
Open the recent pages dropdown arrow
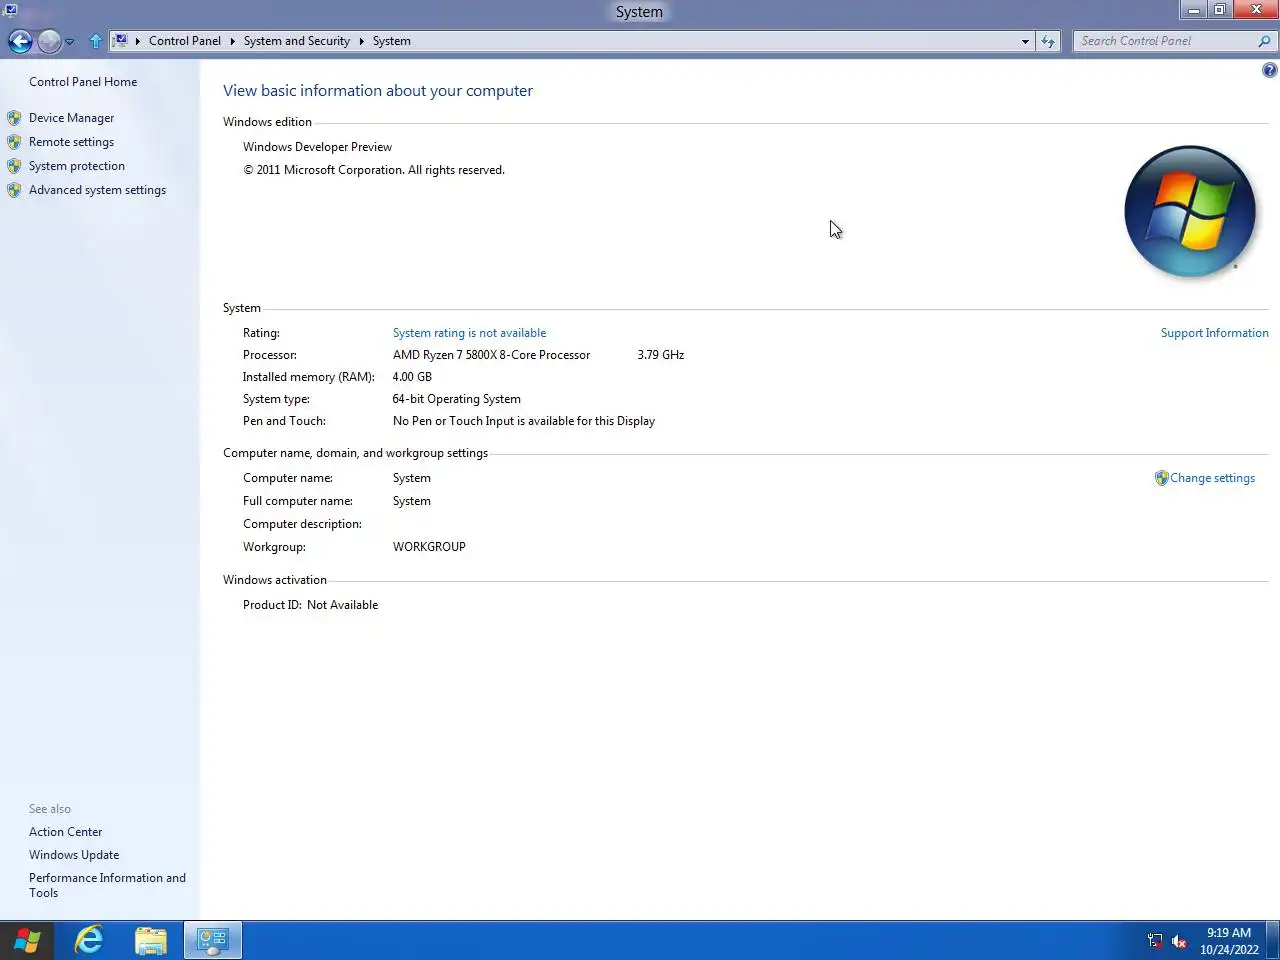70,42
